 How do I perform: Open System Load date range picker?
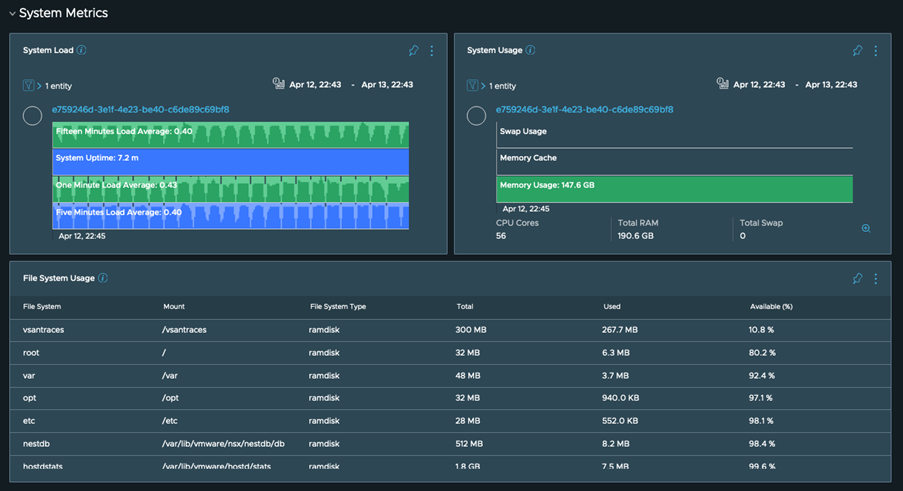tap(279, 85)
